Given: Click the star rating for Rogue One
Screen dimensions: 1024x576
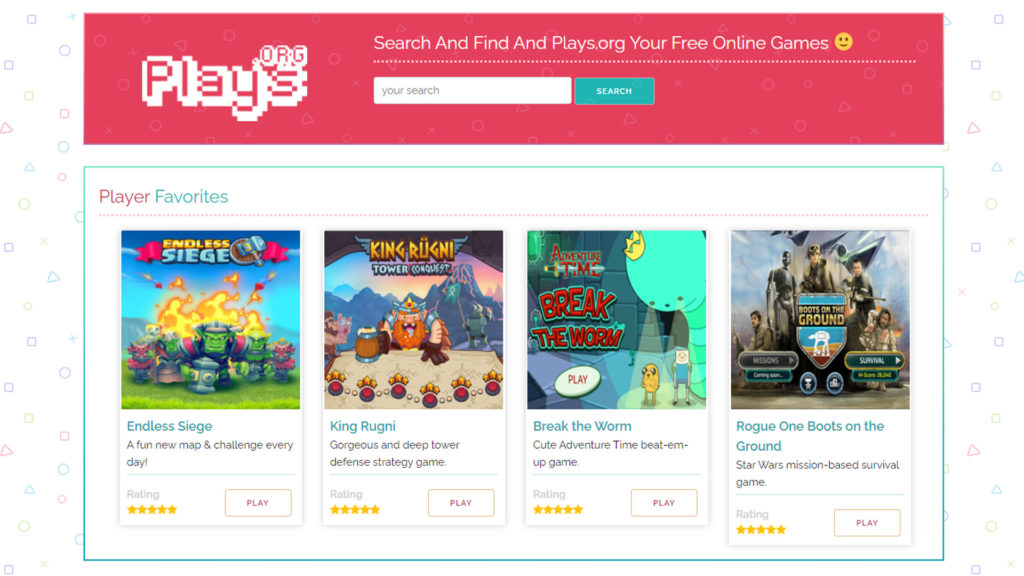Looking at the screenshot, I should 761,530.
